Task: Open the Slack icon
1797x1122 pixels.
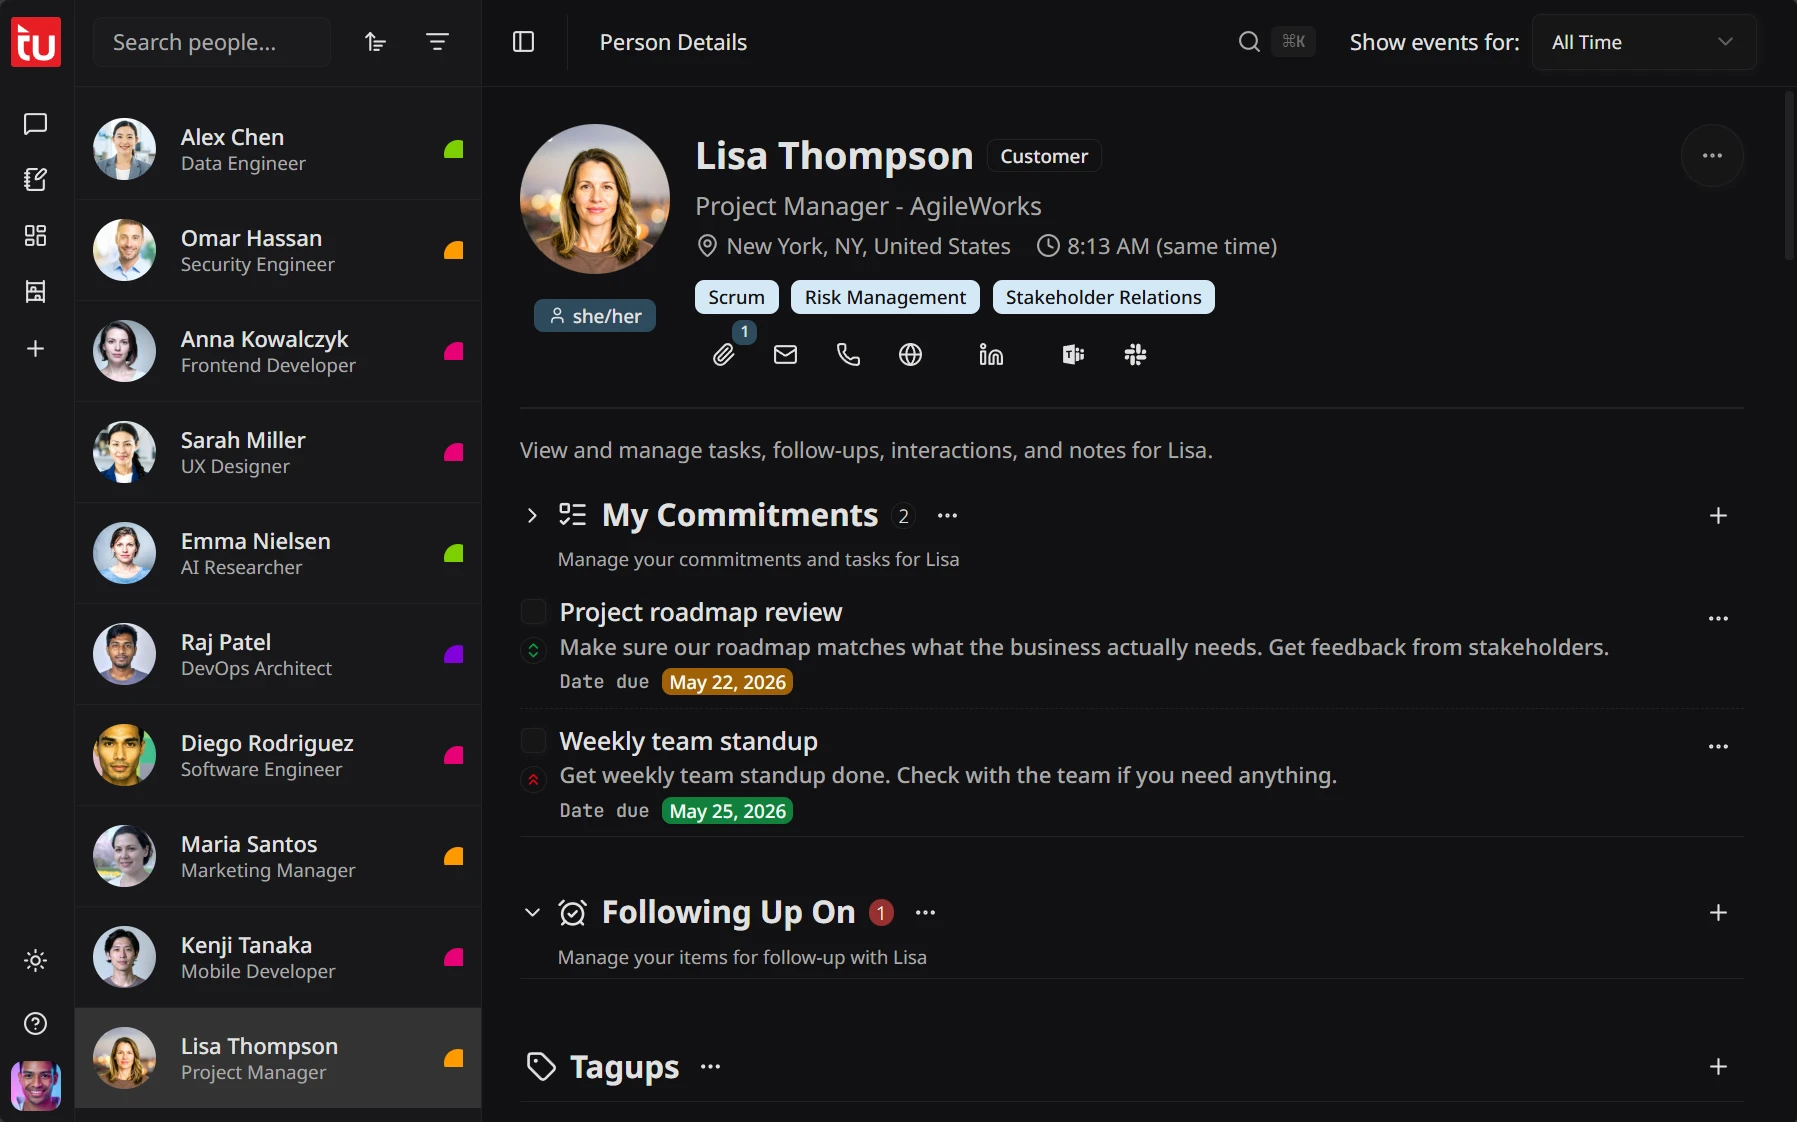Action: pos(1135,355)
